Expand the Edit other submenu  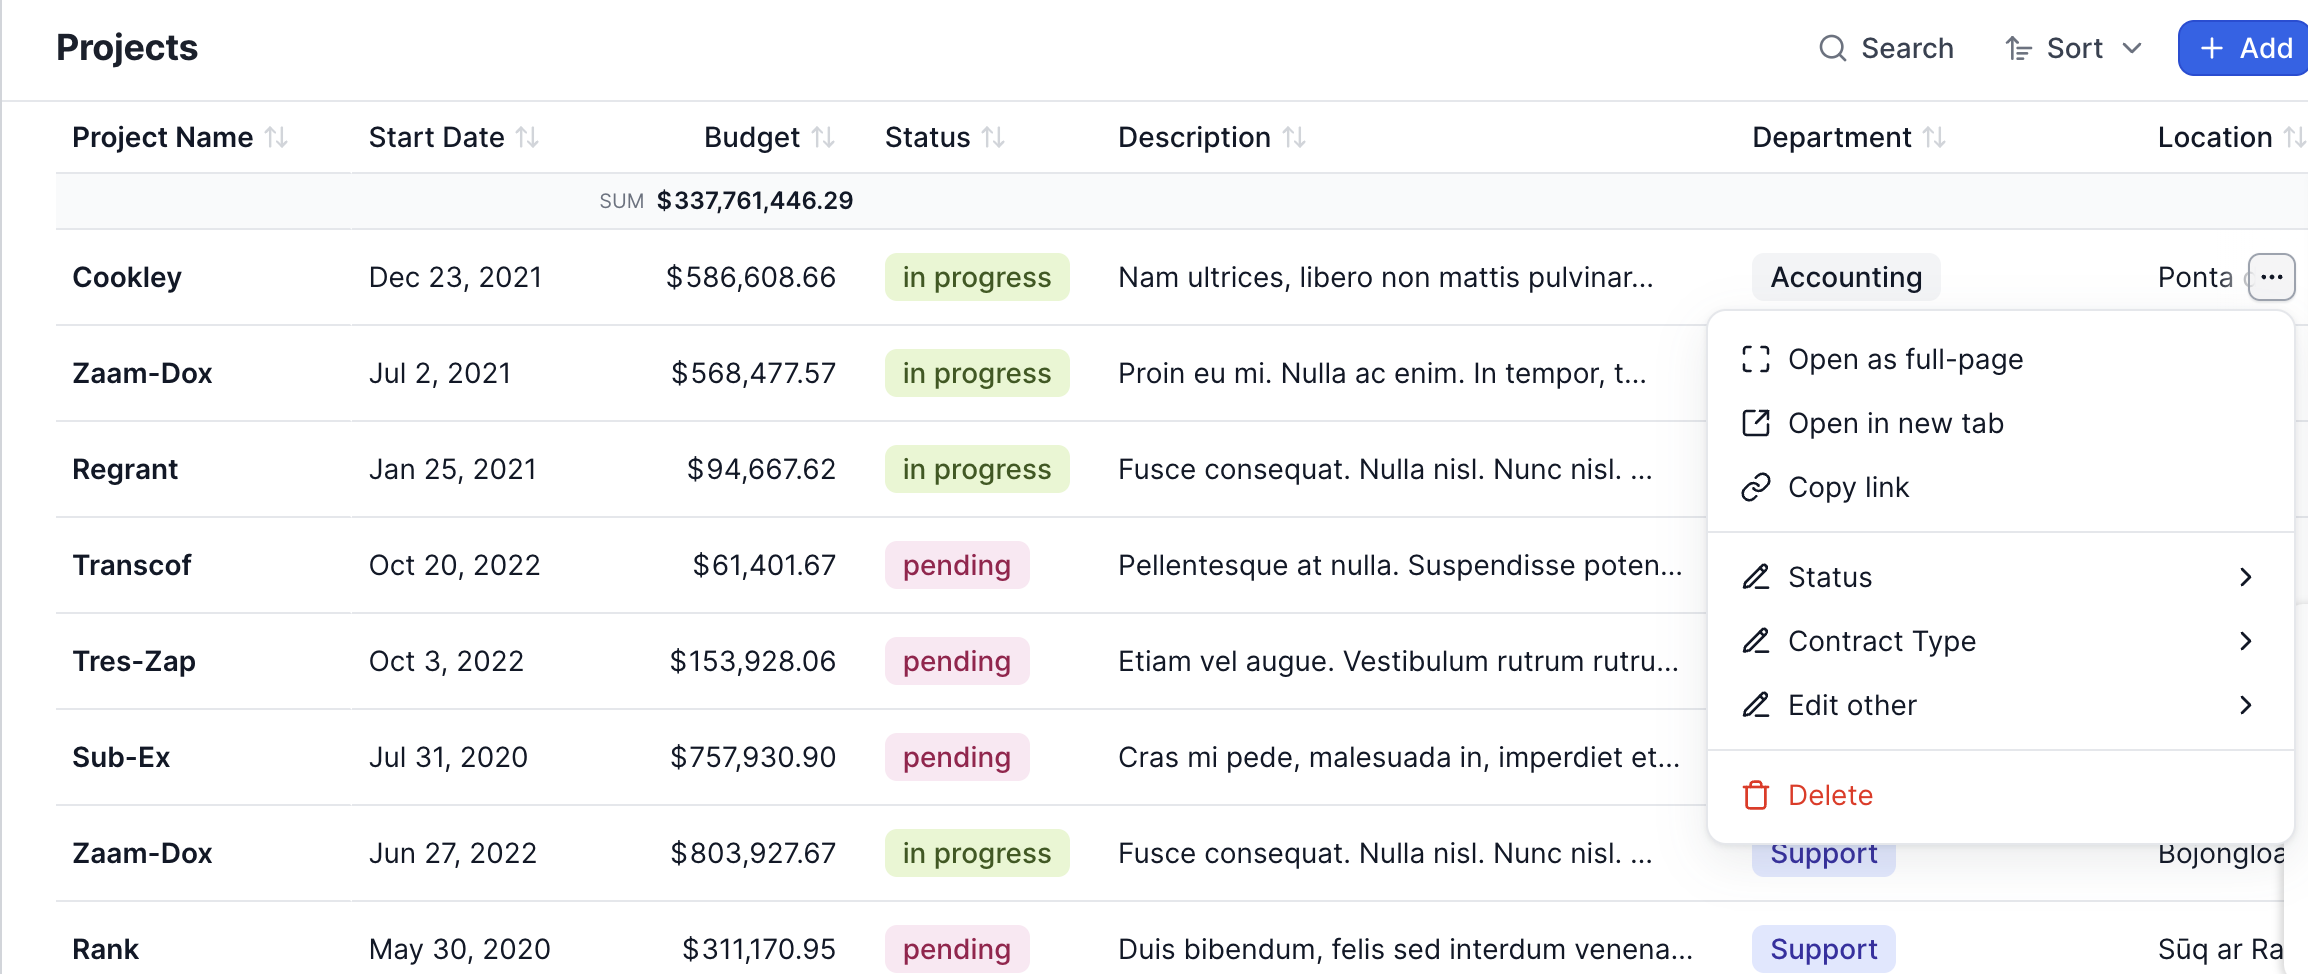(x=2245, y=705)
